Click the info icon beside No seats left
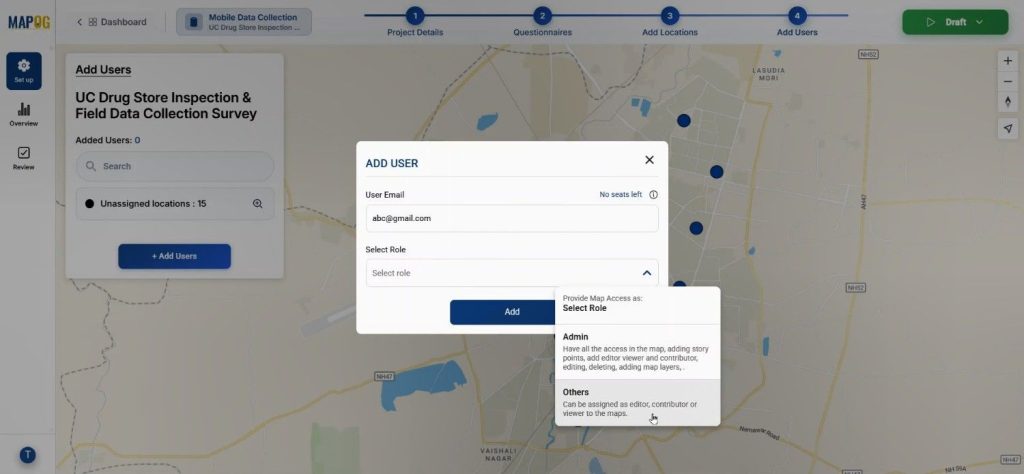Image resolution: width=1024 pixels, height=474 pixels. [x=653, y=195]
